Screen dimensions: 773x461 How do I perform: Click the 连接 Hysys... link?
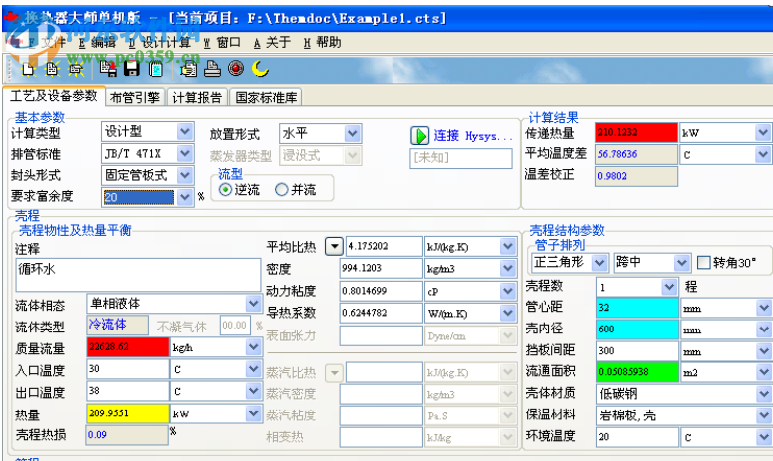pyautogui.click(x=473, y=136)
